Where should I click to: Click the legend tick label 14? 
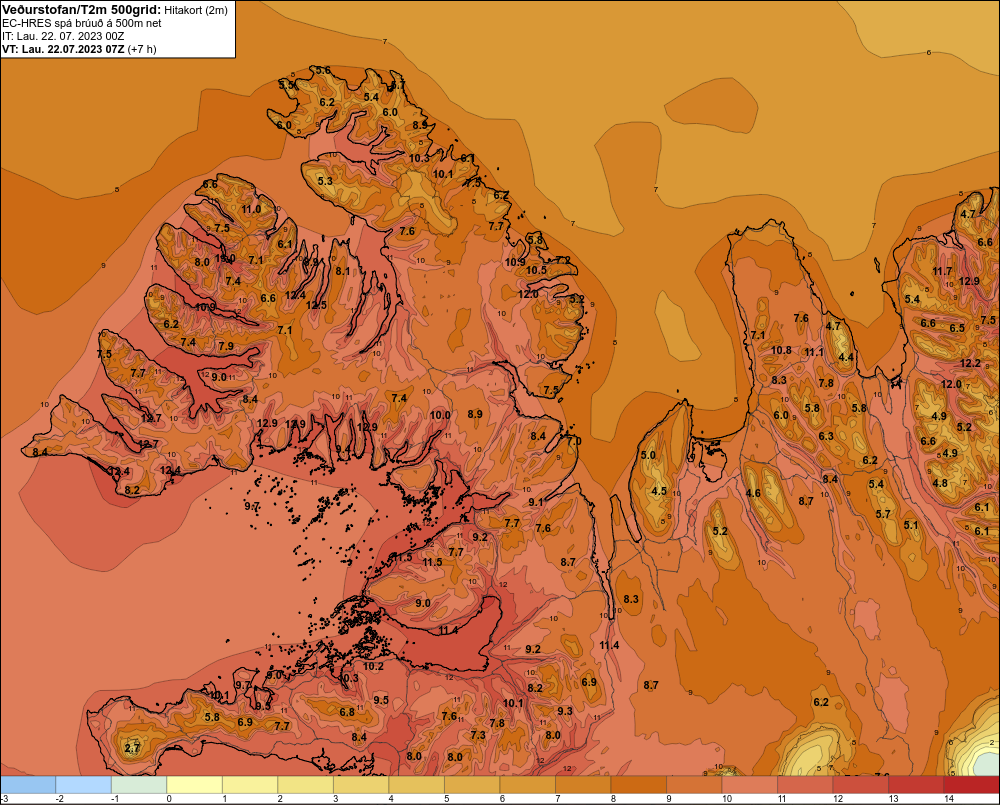948,799
